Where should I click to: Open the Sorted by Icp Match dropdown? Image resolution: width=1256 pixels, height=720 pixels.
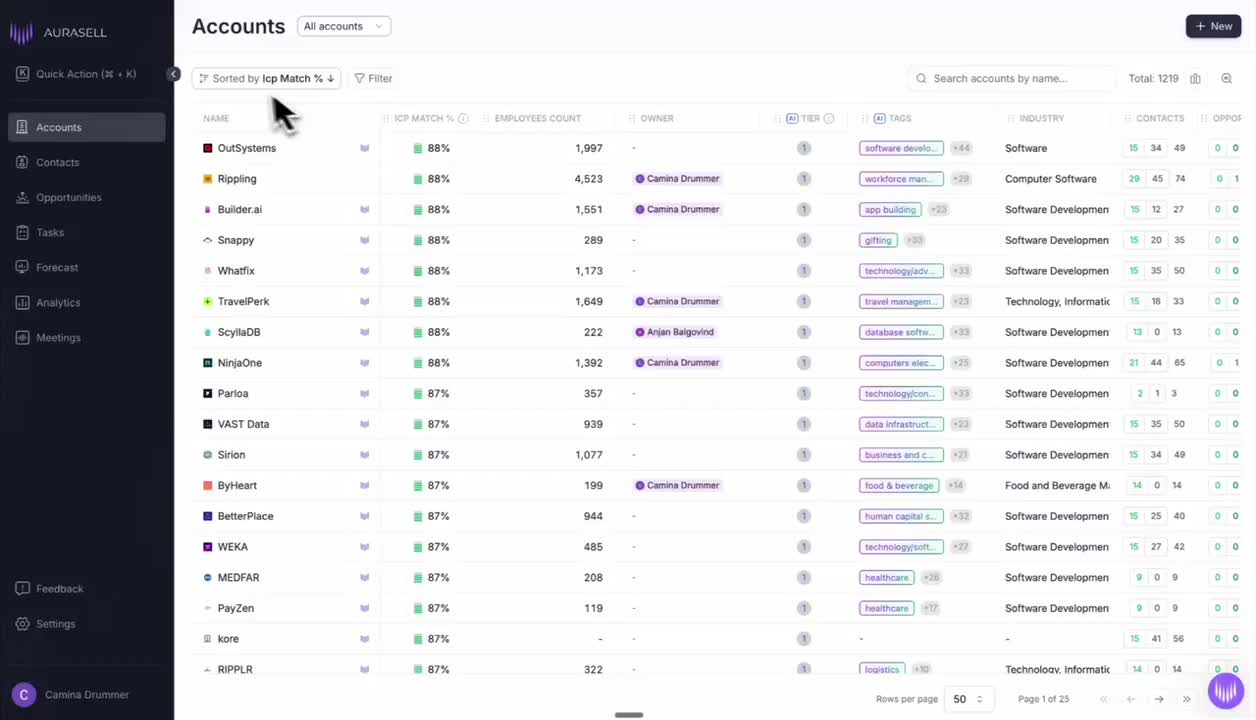click(266, 78)
